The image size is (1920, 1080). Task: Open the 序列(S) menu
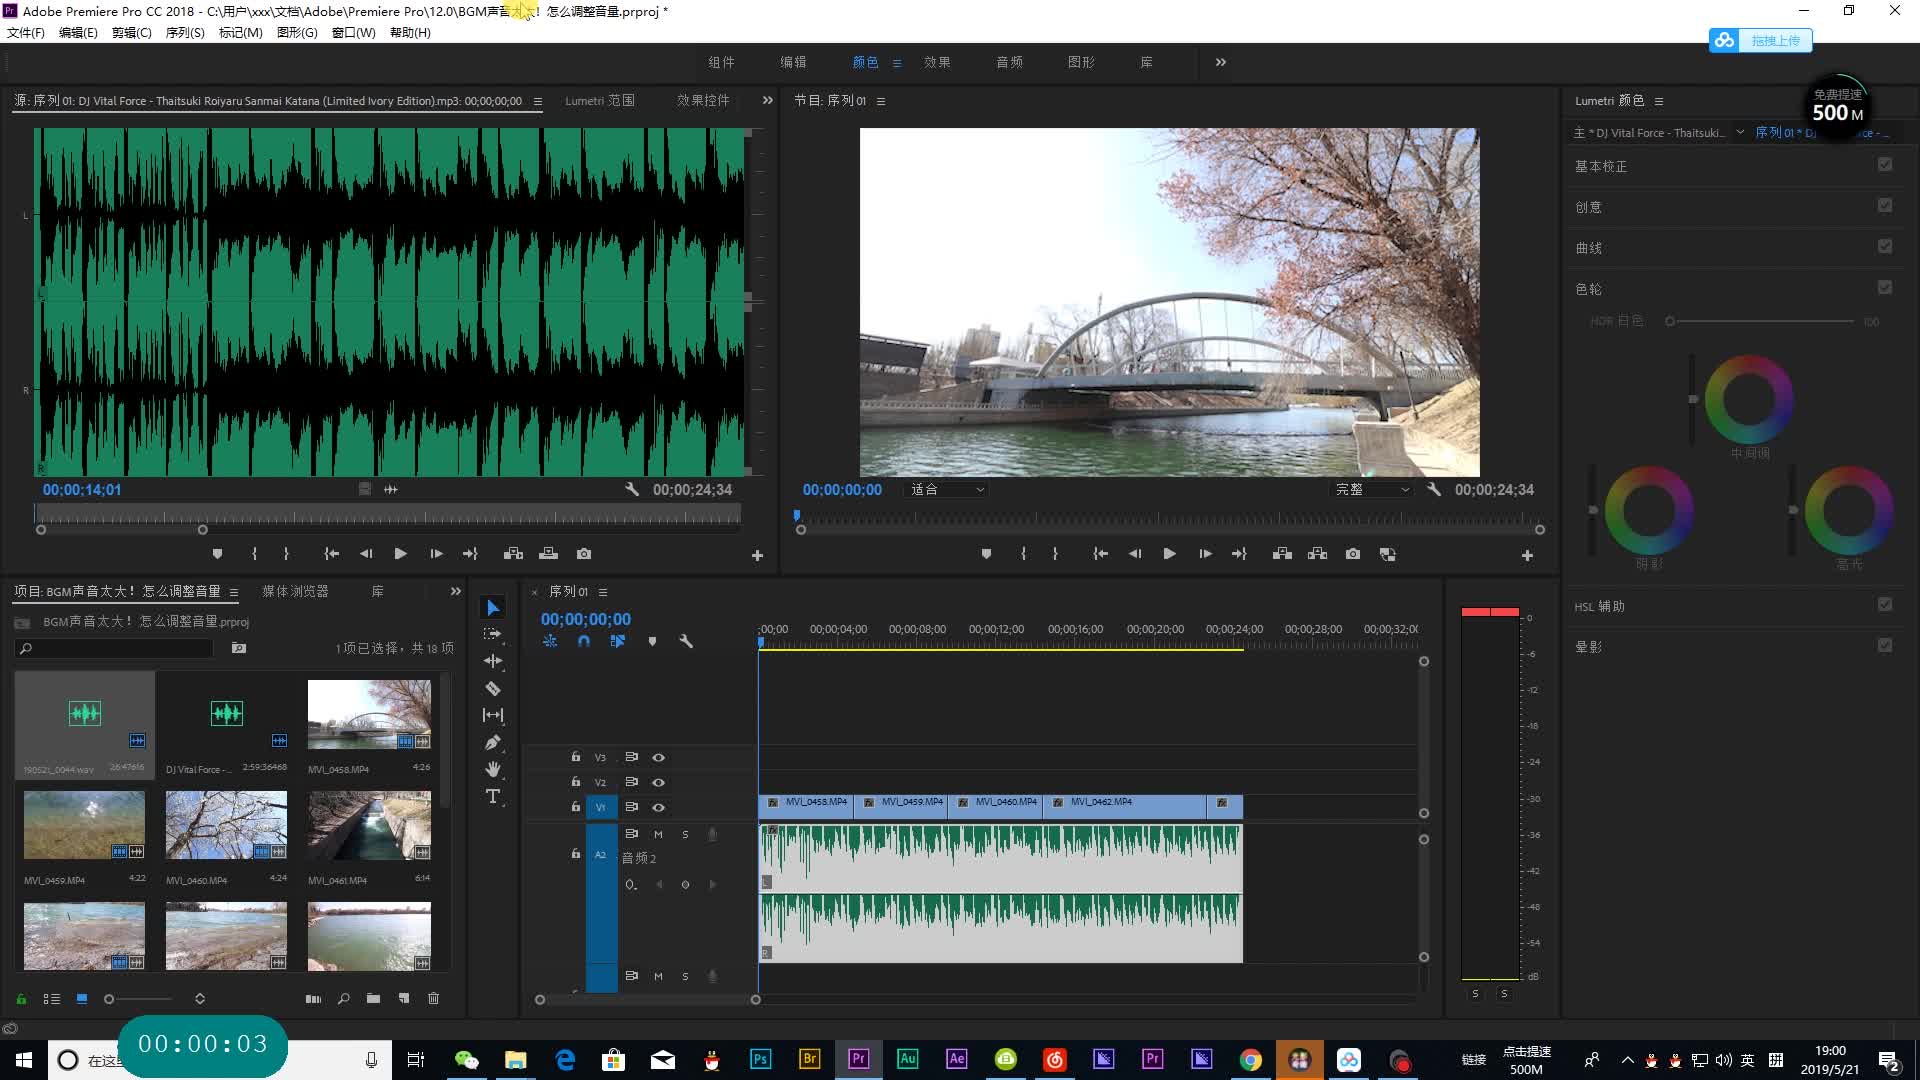pos(185,33)
